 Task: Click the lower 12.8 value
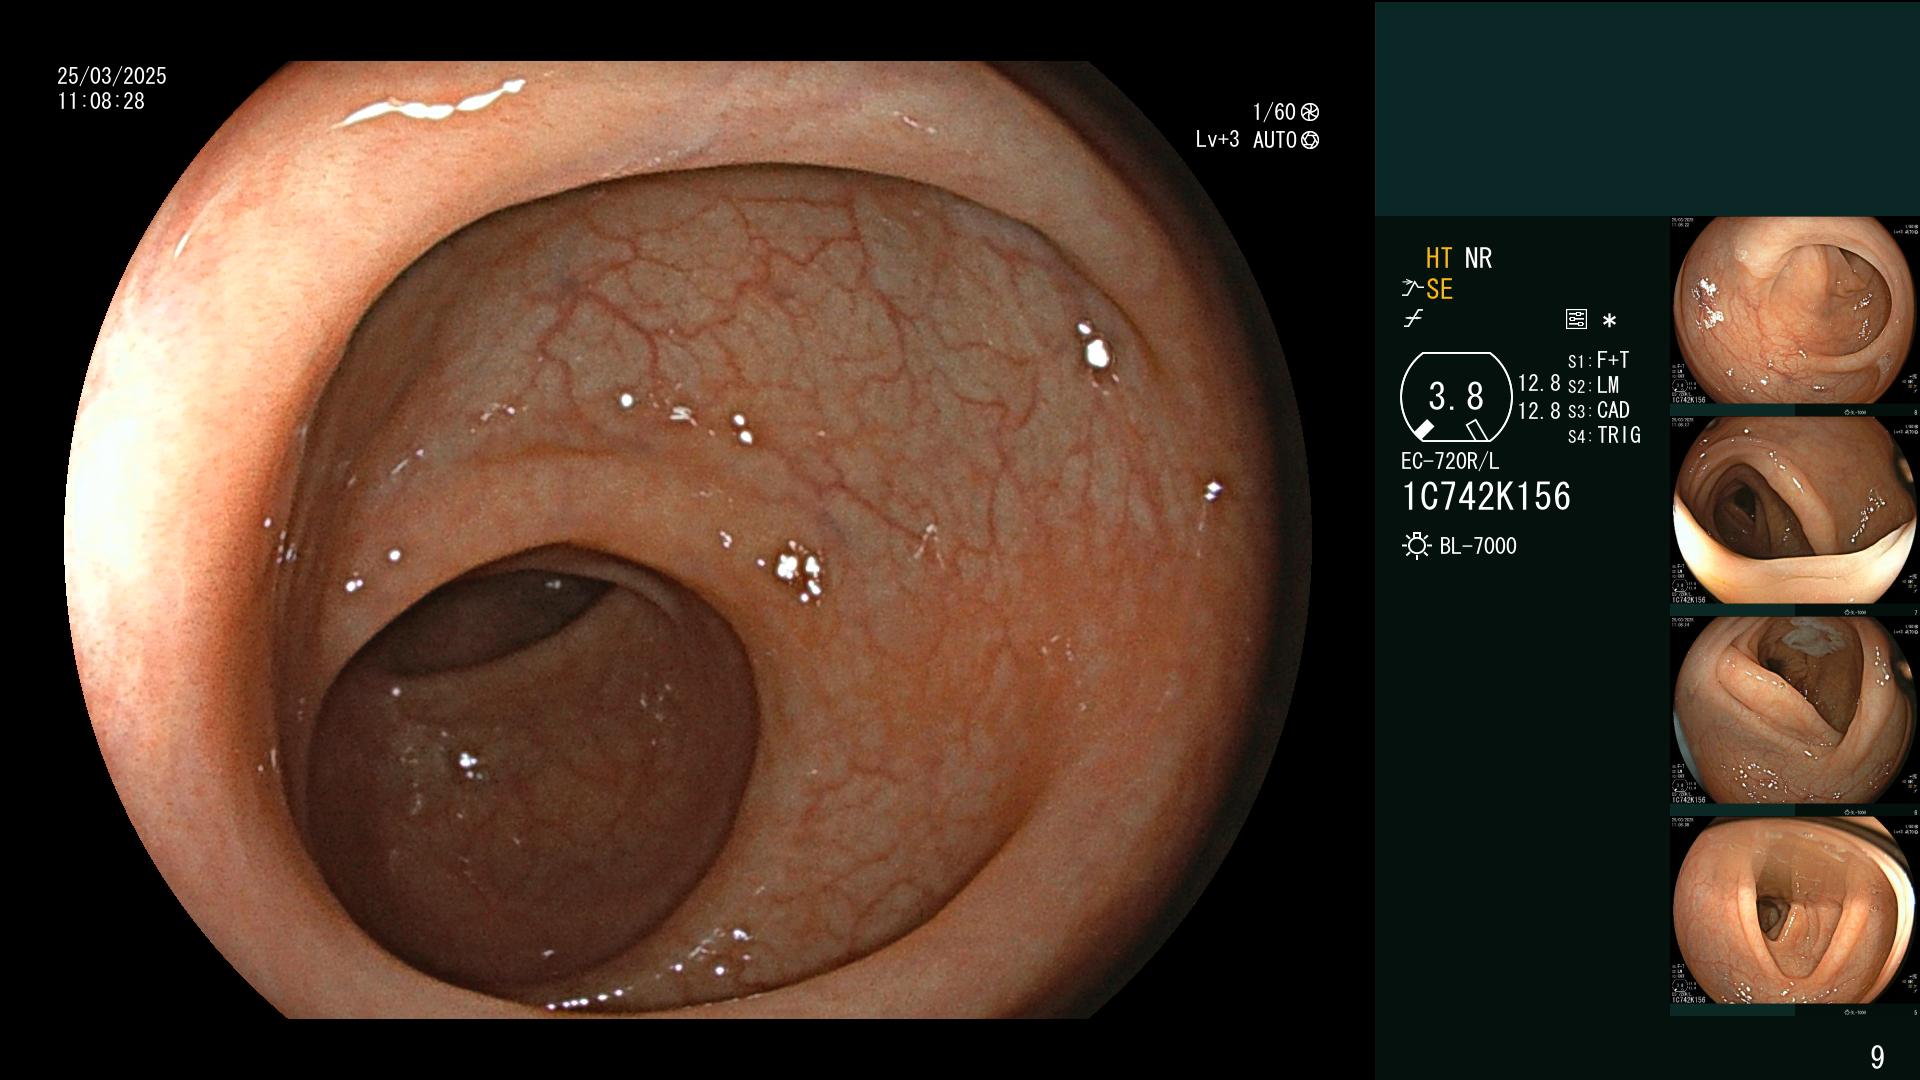1539,411
